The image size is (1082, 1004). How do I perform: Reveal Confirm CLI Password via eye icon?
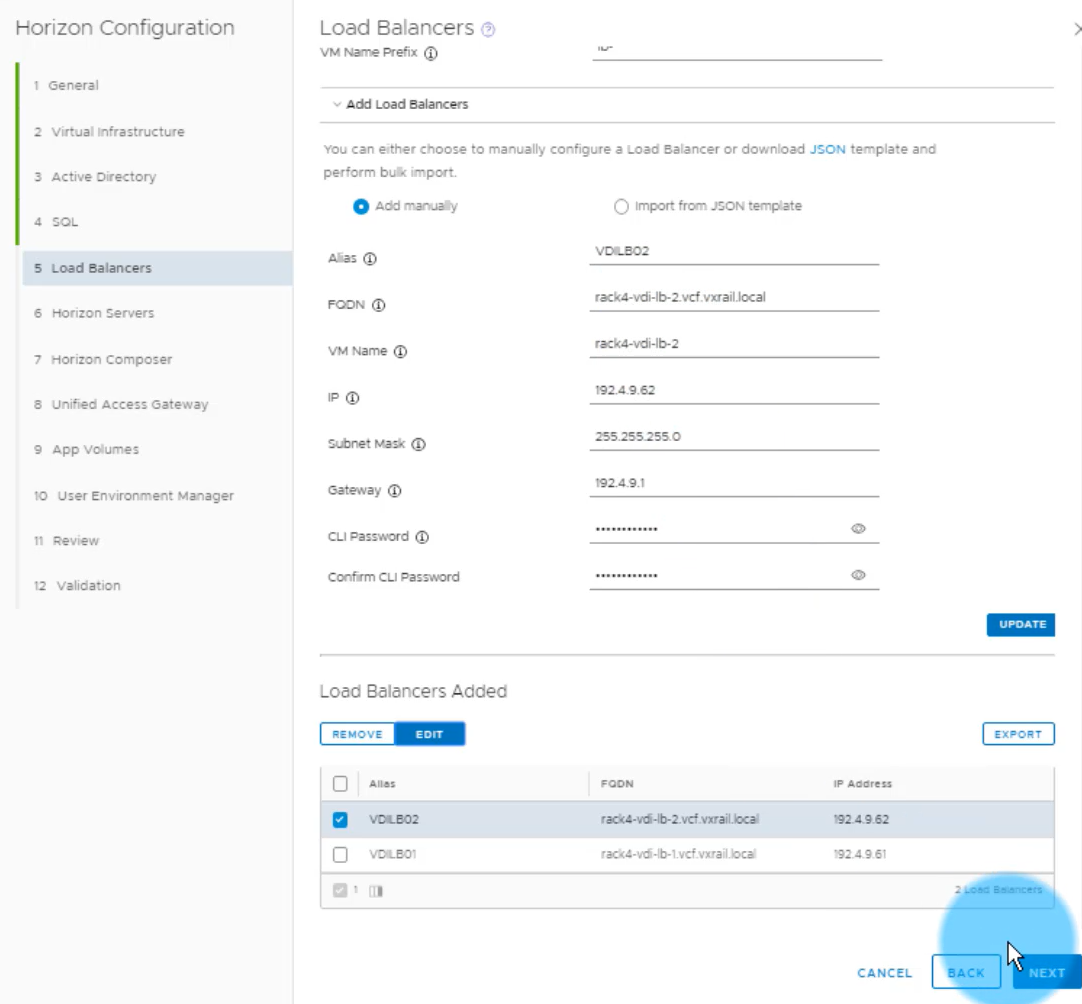[858, 575]
